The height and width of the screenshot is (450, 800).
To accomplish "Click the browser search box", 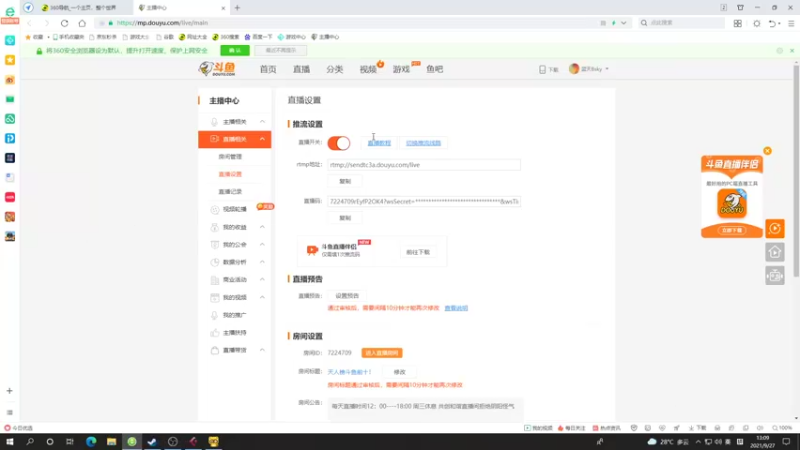I will (x=681, y=23).
